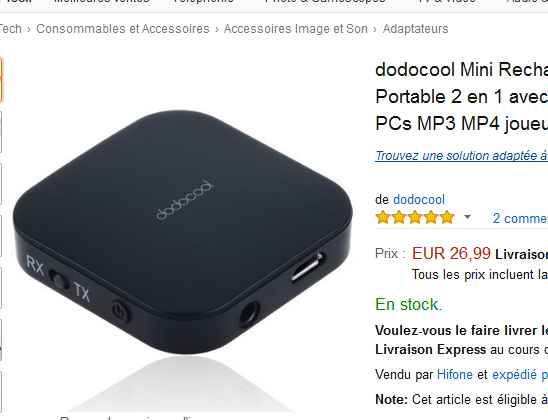Select the first highlighted image thumbnail
The image size is (548, 420).
point(1,81)
